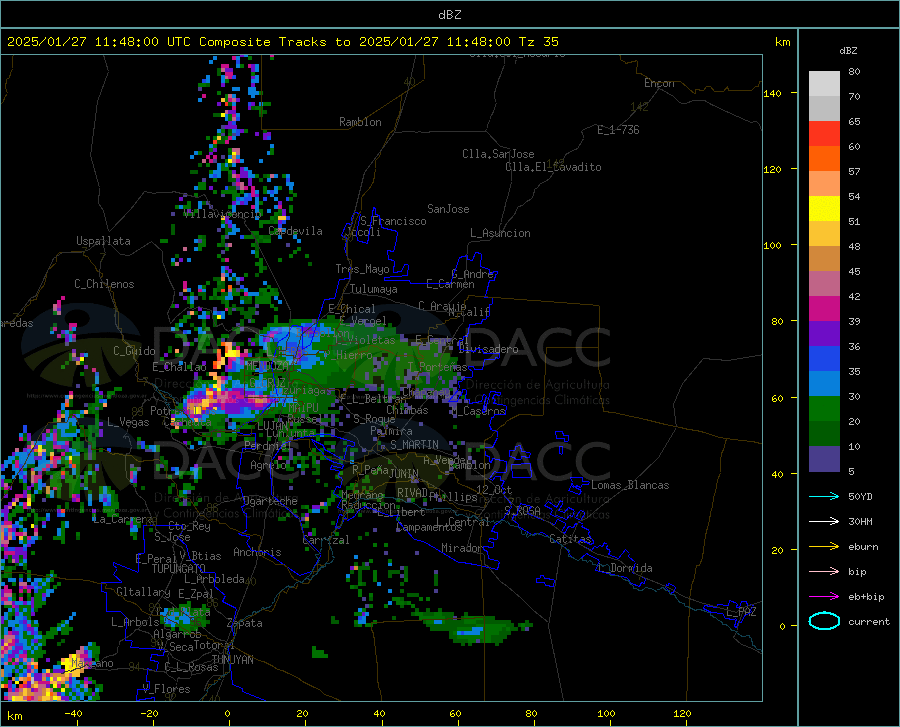Select the light gray 80 dBZ swatch
The width and height of the screenshot is (900, 727).
(824, 83)
